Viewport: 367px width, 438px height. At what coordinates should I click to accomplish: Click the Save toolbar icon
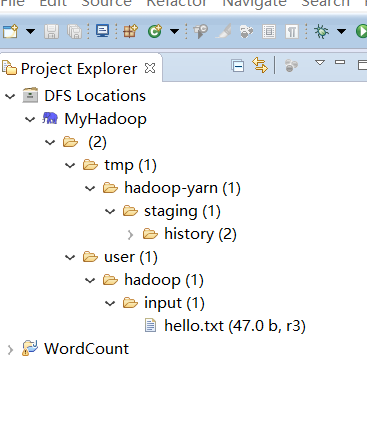pyautogui.click(x=51, y=32)
